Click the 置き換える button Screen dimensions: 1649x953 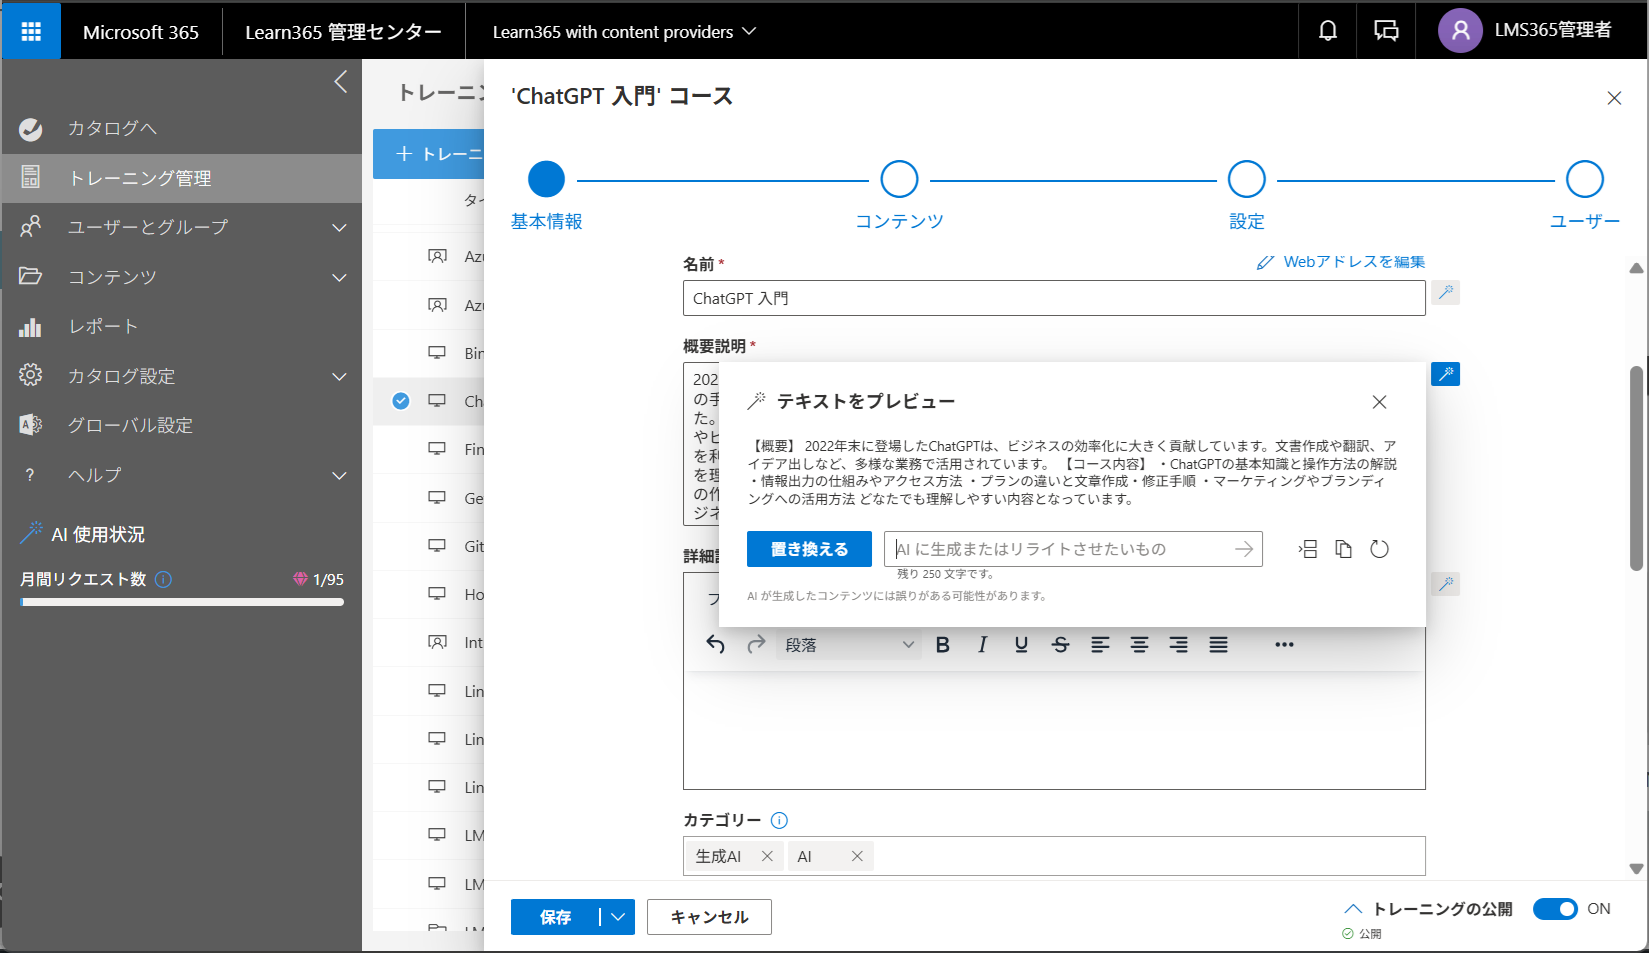(x=809, y=549)
